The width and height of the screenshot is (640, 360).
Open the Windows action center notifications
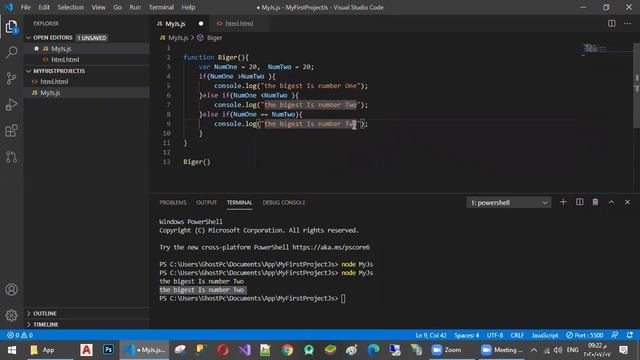click(x=623, y=350)
